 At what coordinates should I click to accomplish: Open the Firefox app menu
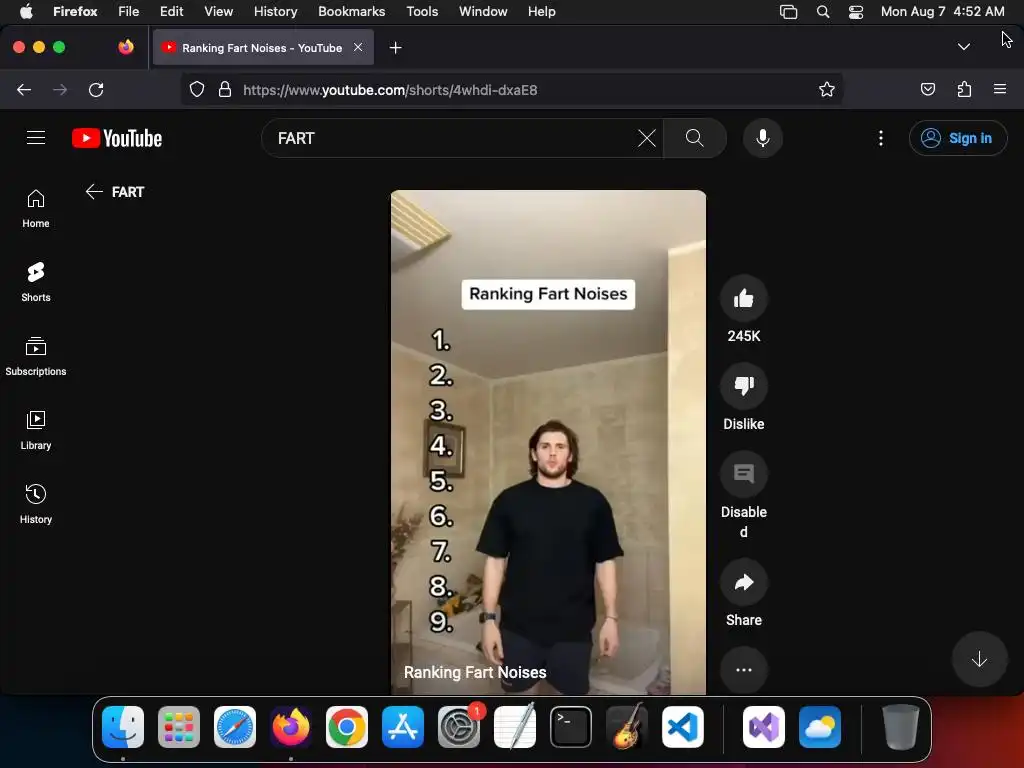(75, 12)
